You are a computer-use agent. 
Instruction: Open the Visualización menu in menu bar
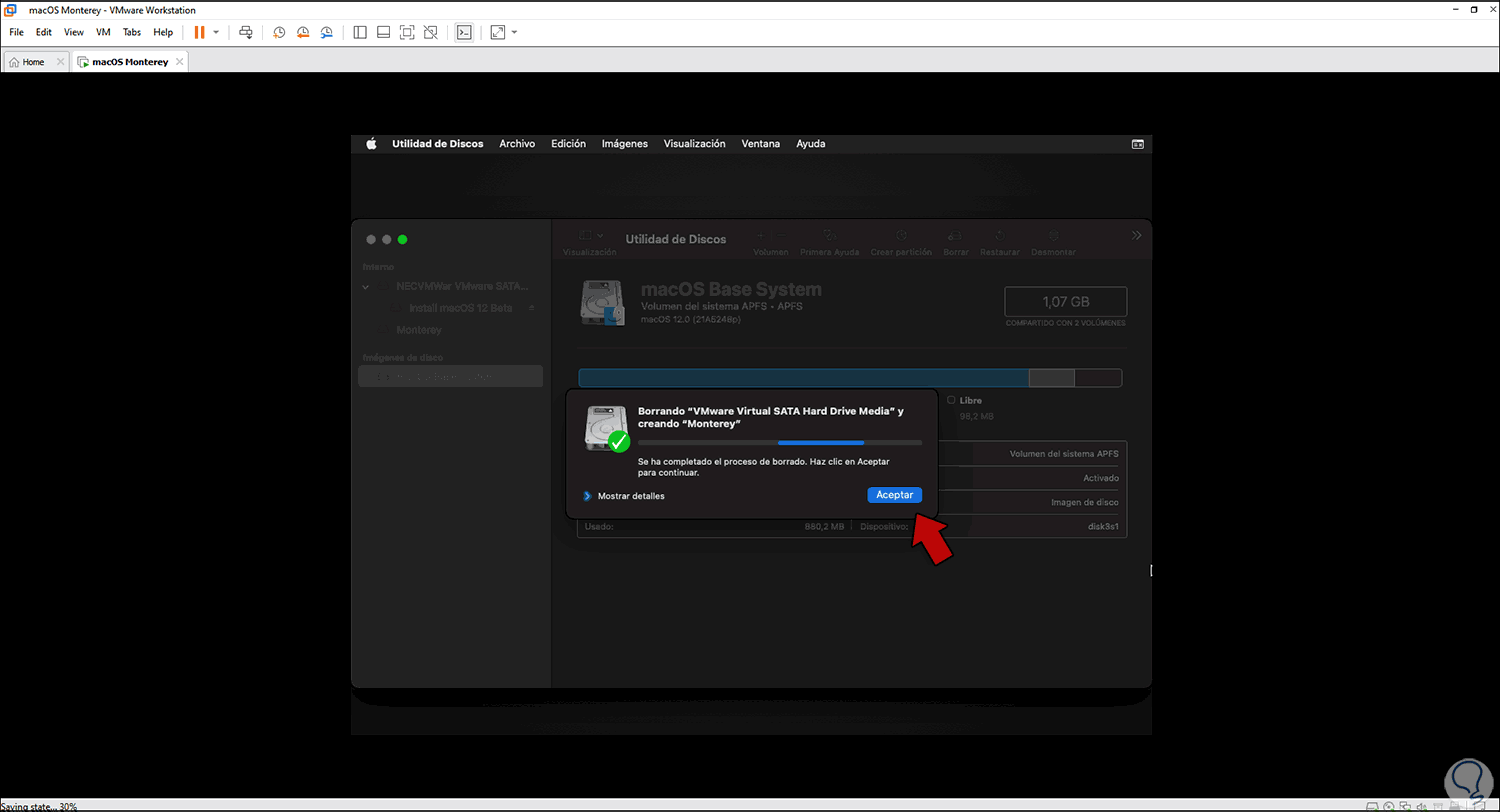(x=695, y=144)
